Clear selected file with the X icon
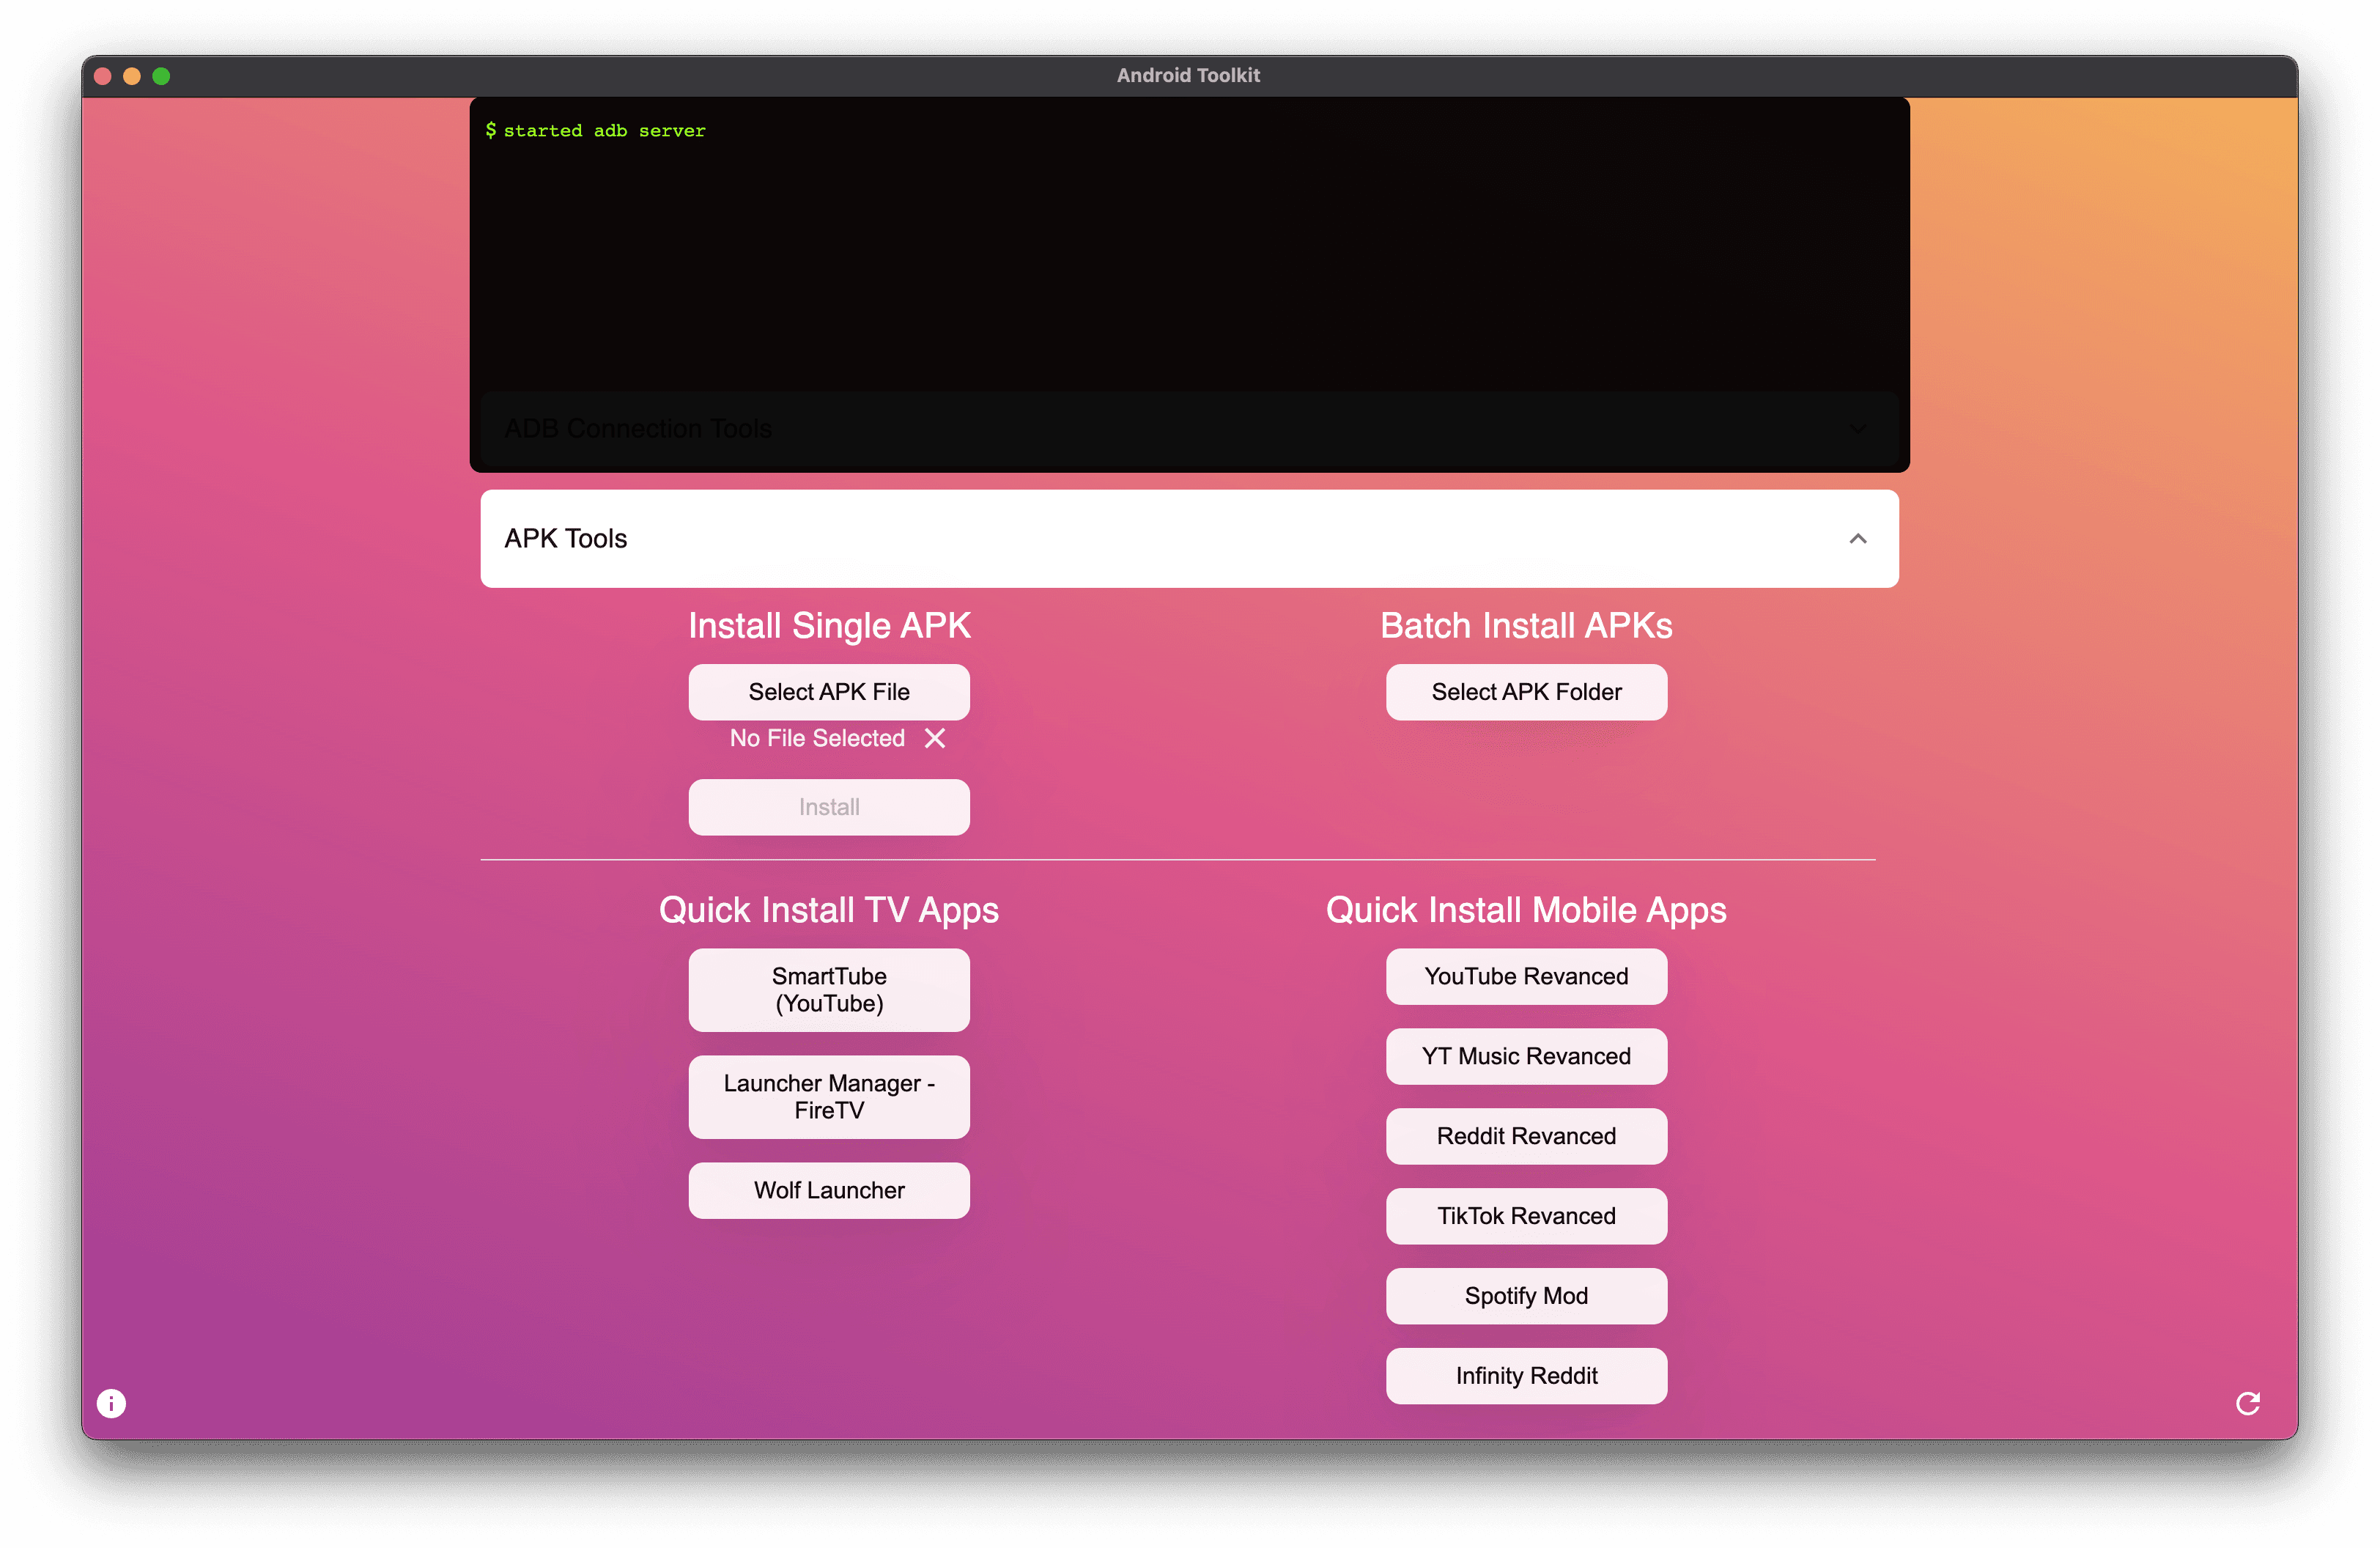Viewport: 2380px width, 1548px height. tap(934, 738)
